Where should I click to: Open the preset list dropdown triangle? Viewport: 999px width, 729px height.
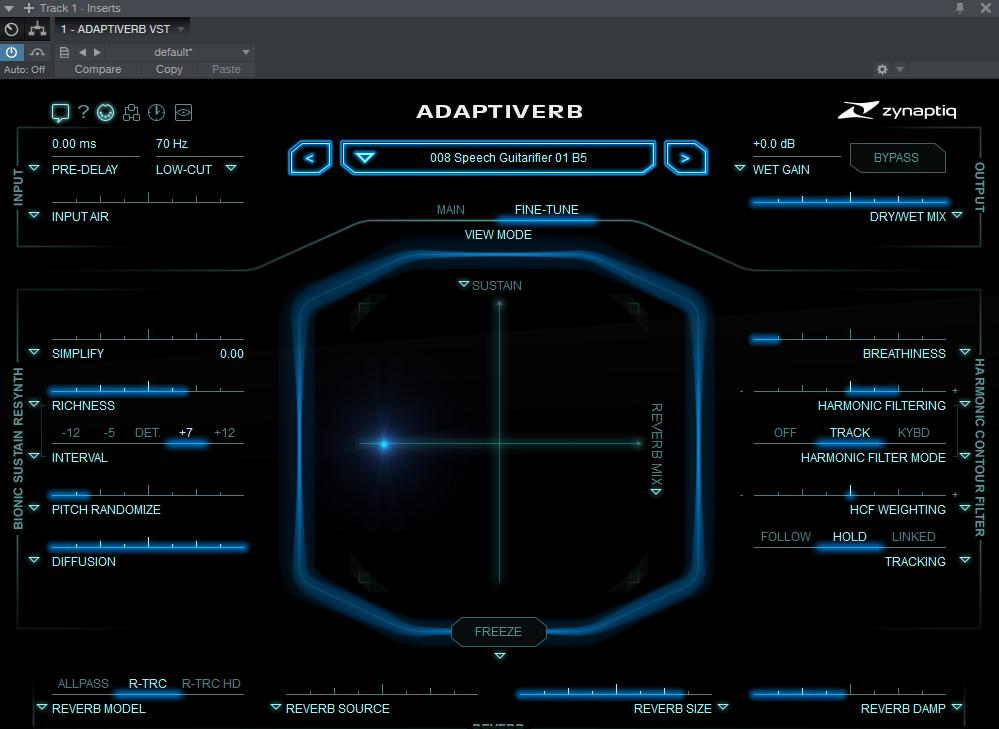pos(364,157)
